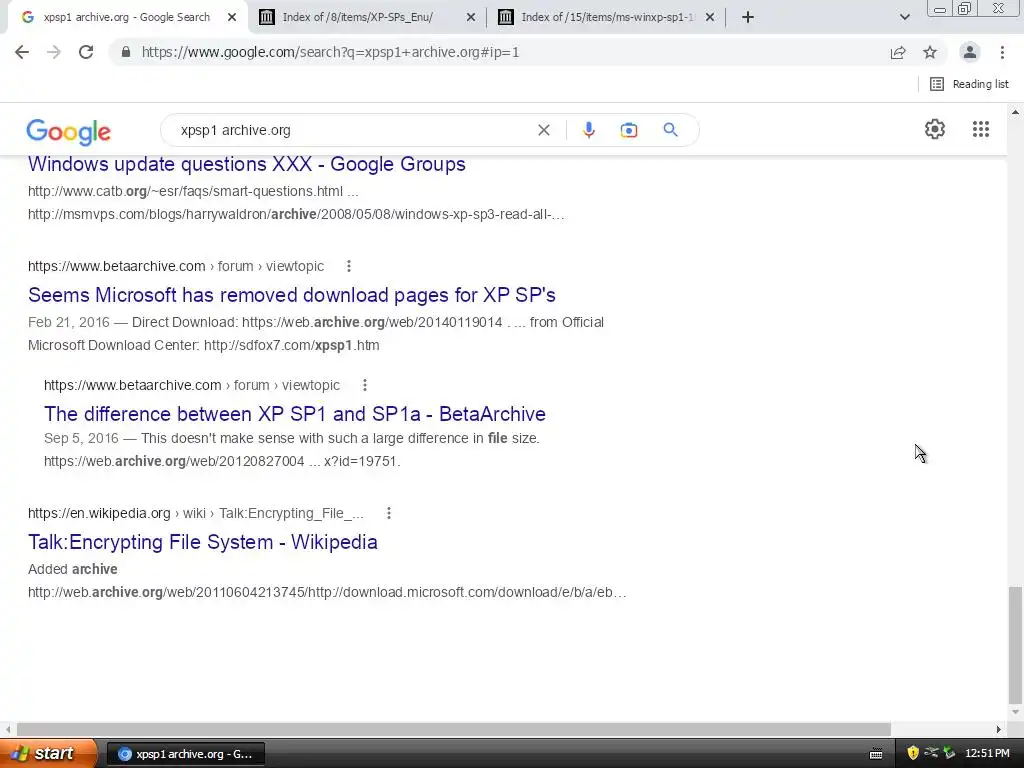The height and width of the screenshot is (768, 1024).
Task: Click horizontal scrollbar right arrow
Action: 999,729
